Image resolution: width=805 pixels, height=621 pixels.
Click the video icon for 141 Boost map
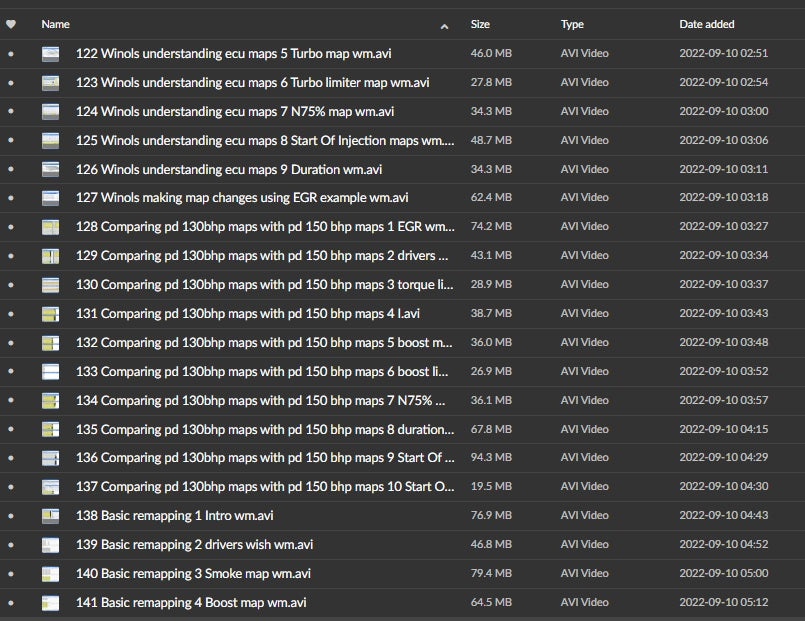click(x=51, y=603)
